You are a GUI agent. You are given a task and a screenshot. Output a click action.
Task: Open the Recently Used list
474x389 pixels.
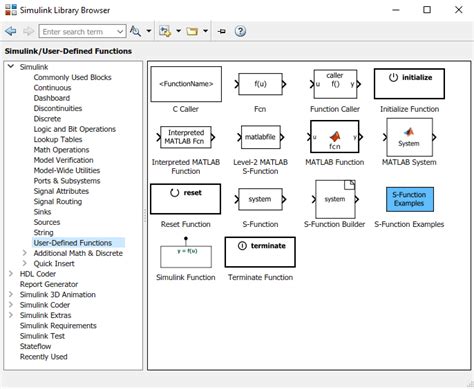[x=43, y=356]
